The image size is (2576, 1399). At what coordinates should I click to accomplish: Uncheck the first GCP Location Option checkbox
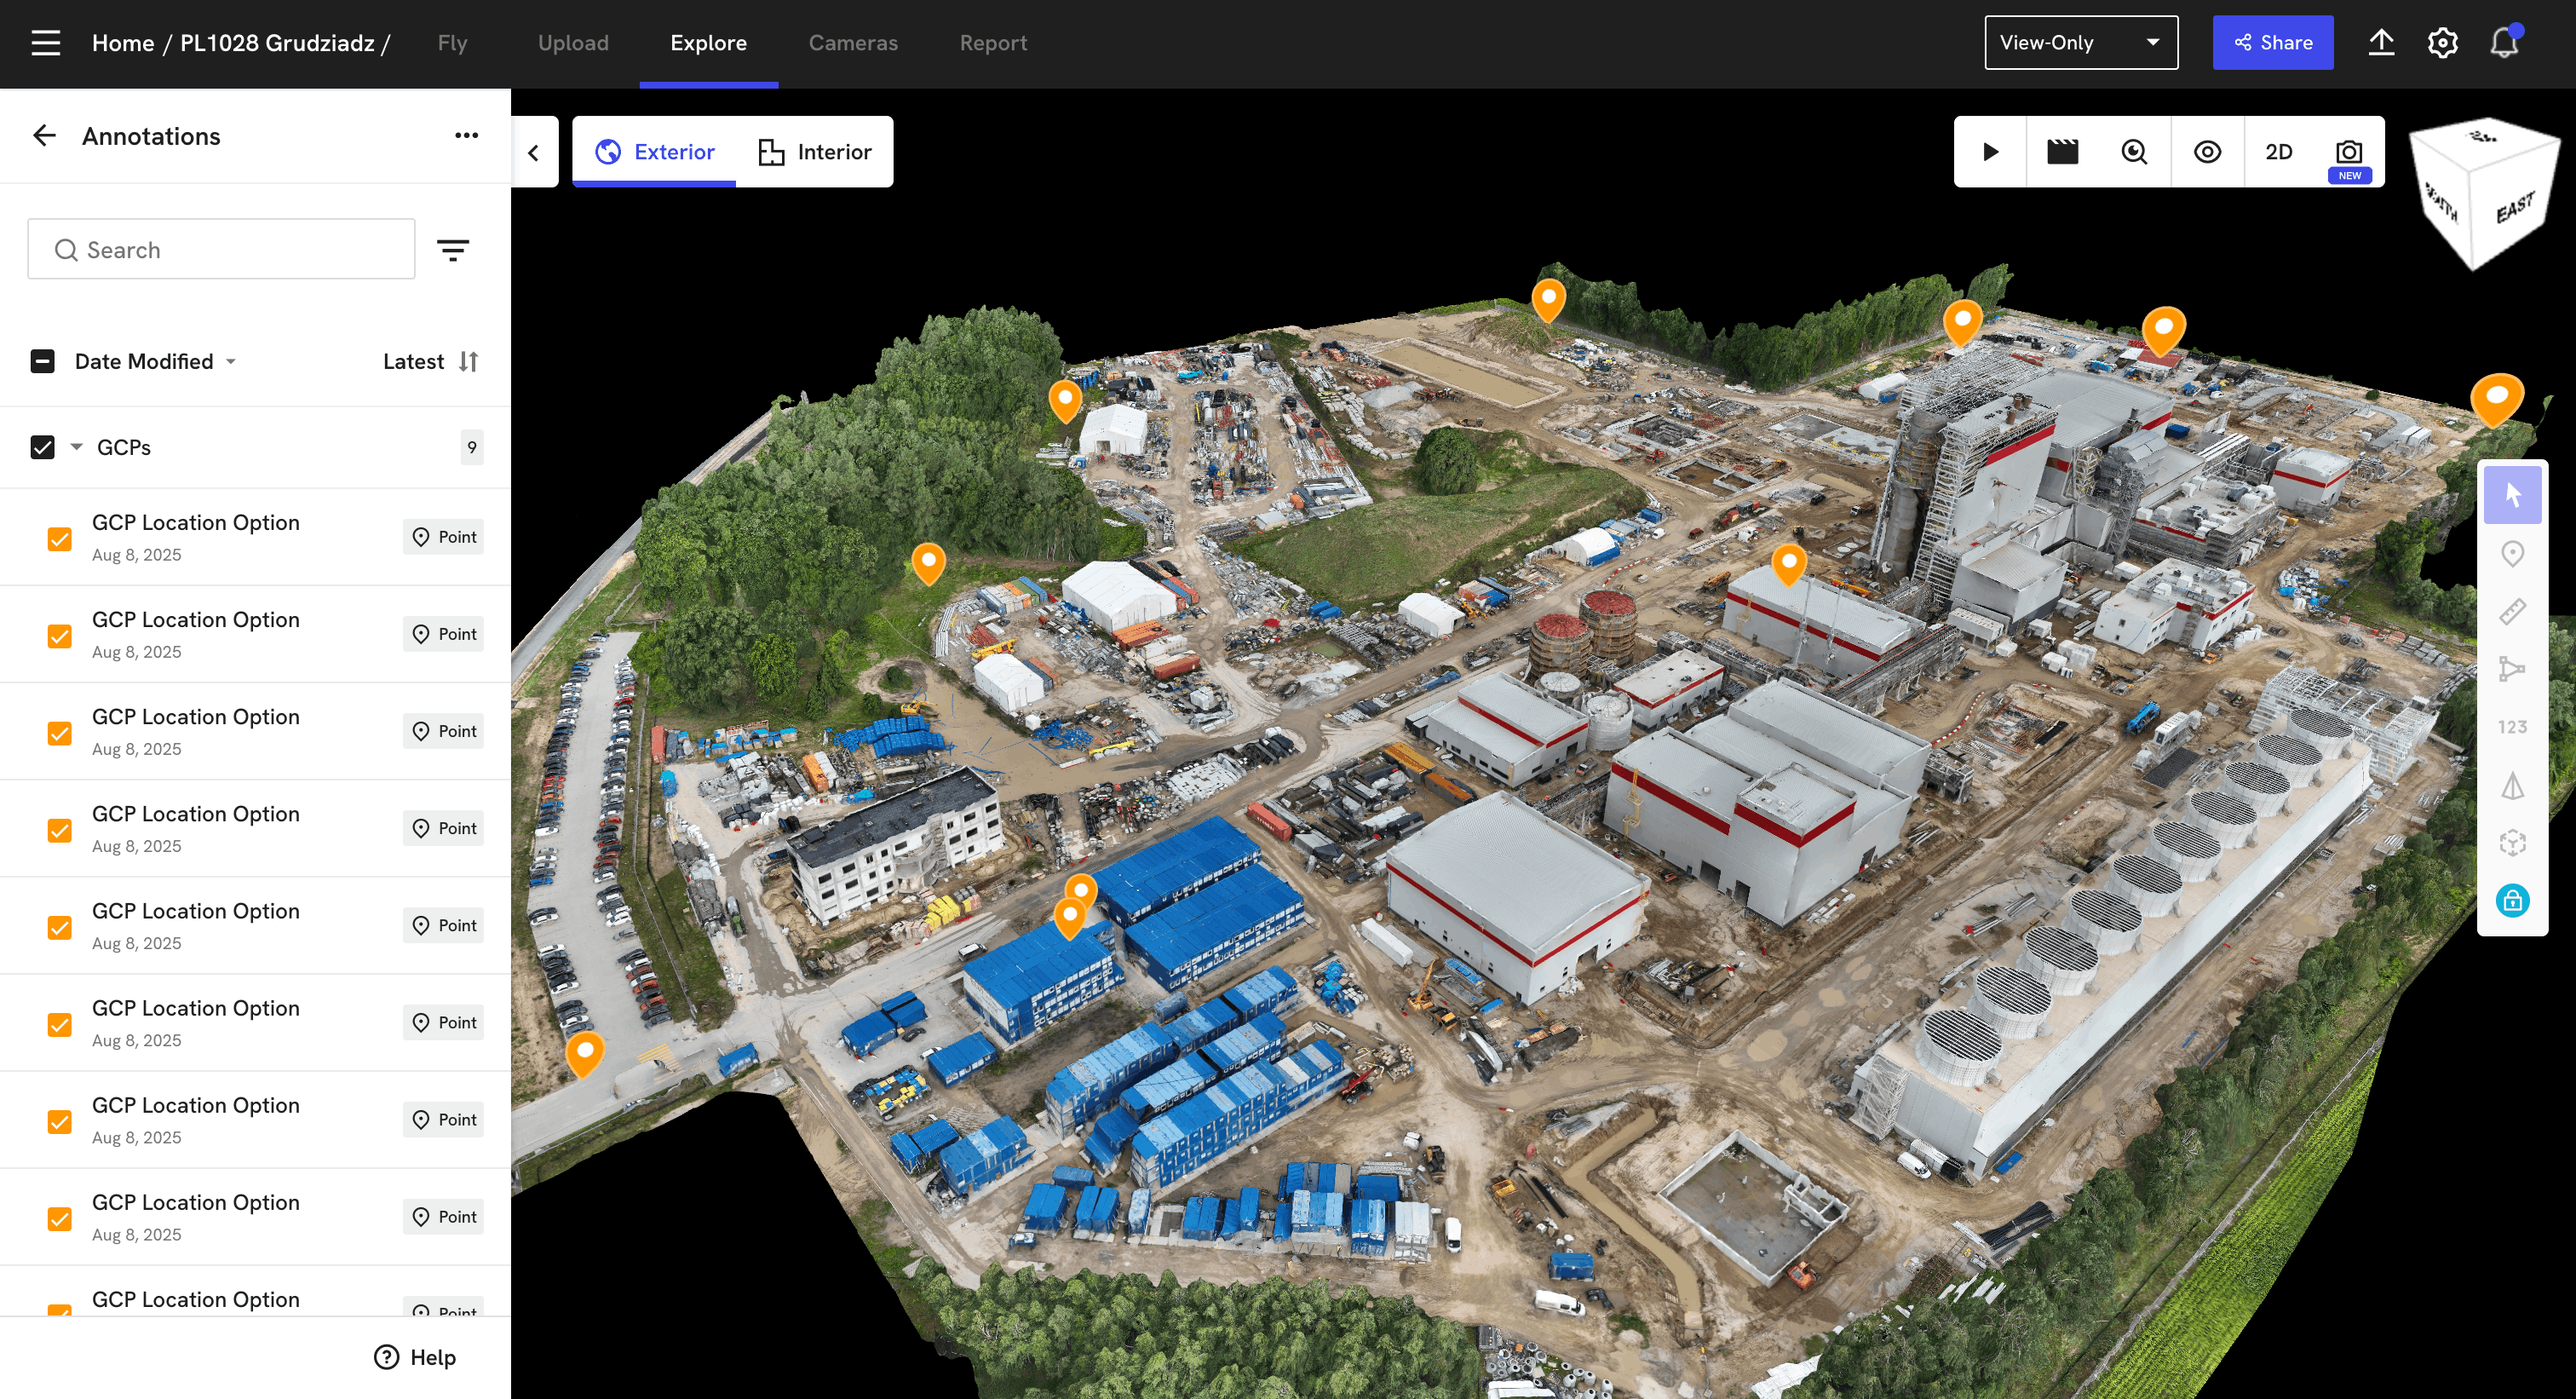tap(60, 539)
